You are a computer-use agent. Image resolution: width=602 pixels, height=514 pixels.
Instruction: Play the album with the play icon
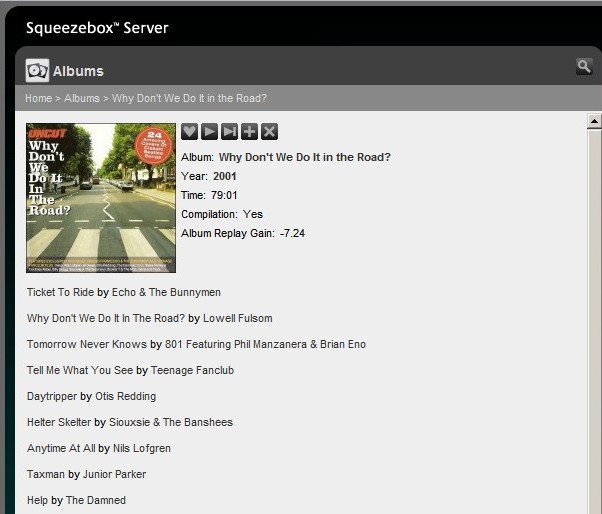click(209, 131)
